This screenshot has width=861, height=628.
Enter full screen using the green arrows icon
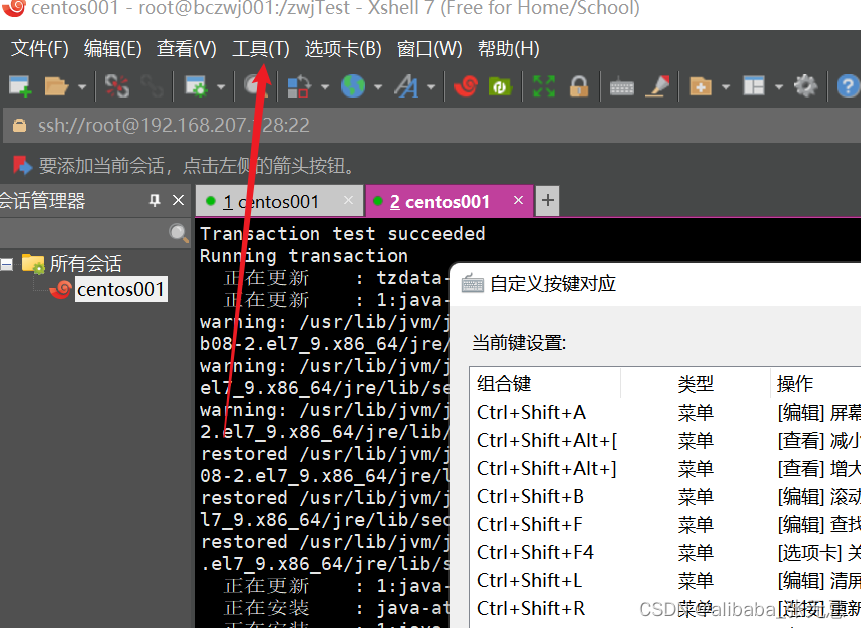point(543,86)
